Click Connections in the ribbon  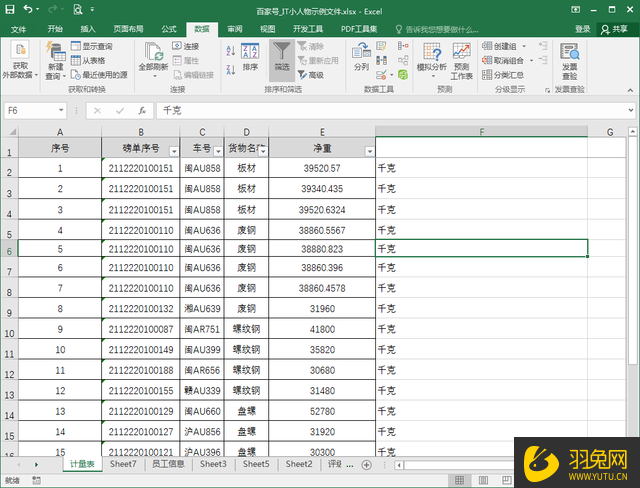pyautogui.click(x=186, y=46)
